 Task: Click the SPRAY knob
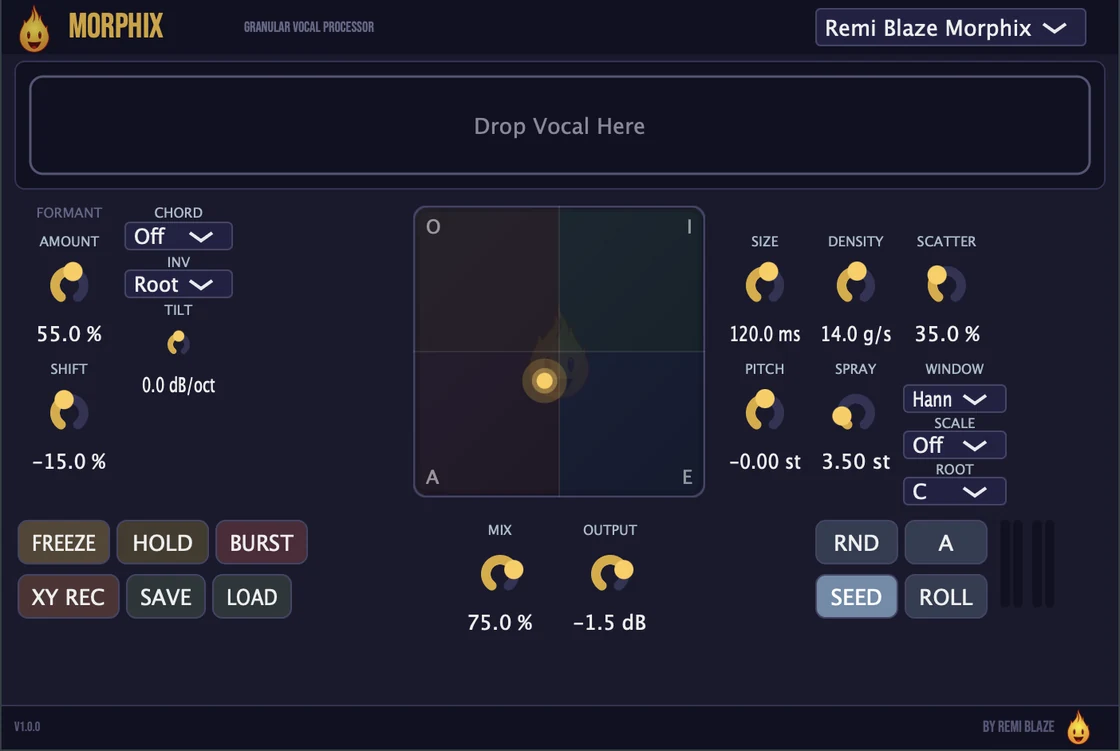854,412
